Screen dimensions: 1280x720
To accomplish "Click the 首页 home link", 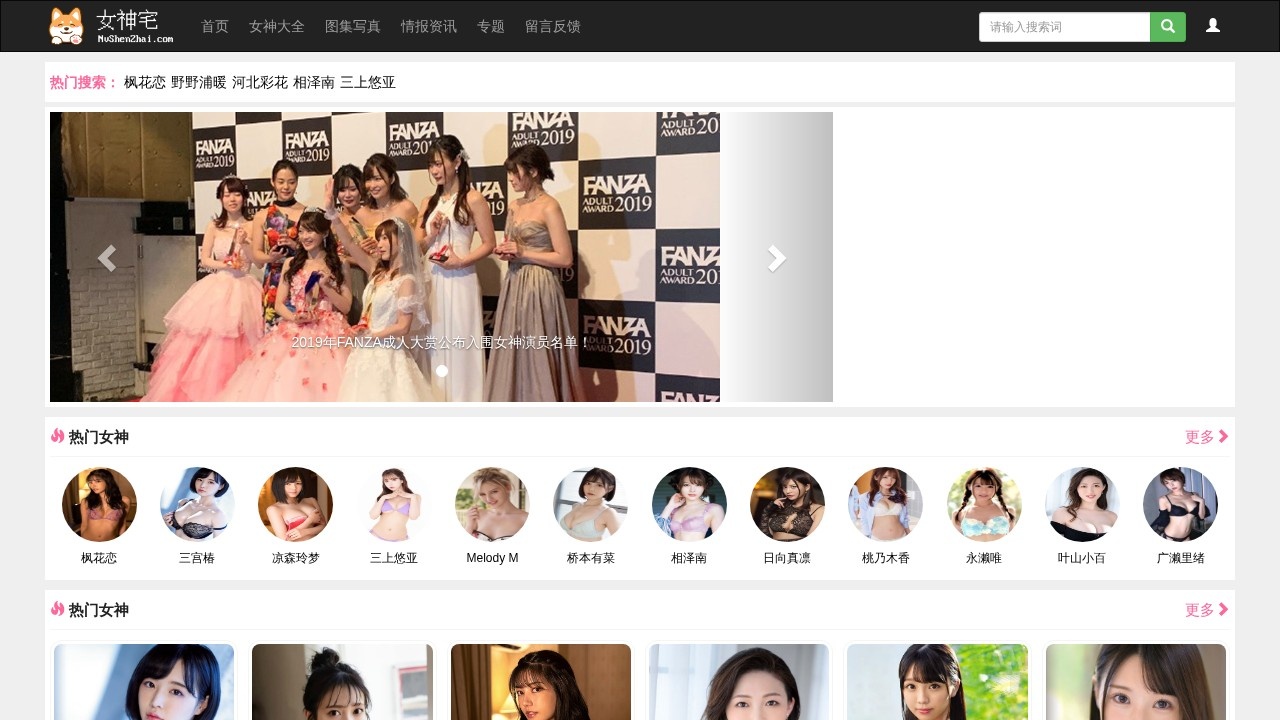I will [x=215, y=26].
